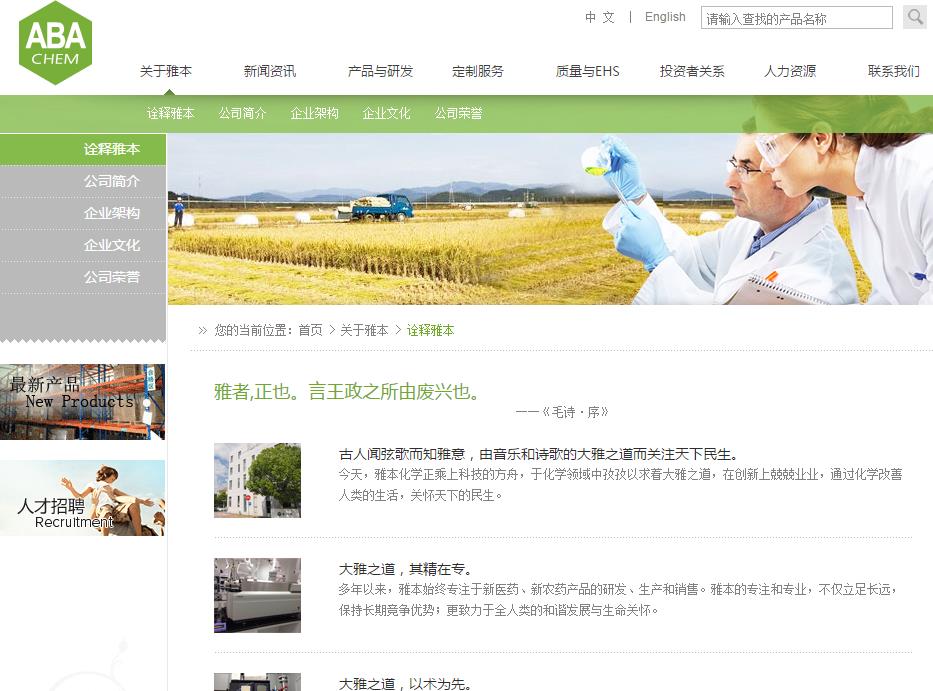Click paragraph starting 多年以来，雅本始终专注

pos(618,599)
